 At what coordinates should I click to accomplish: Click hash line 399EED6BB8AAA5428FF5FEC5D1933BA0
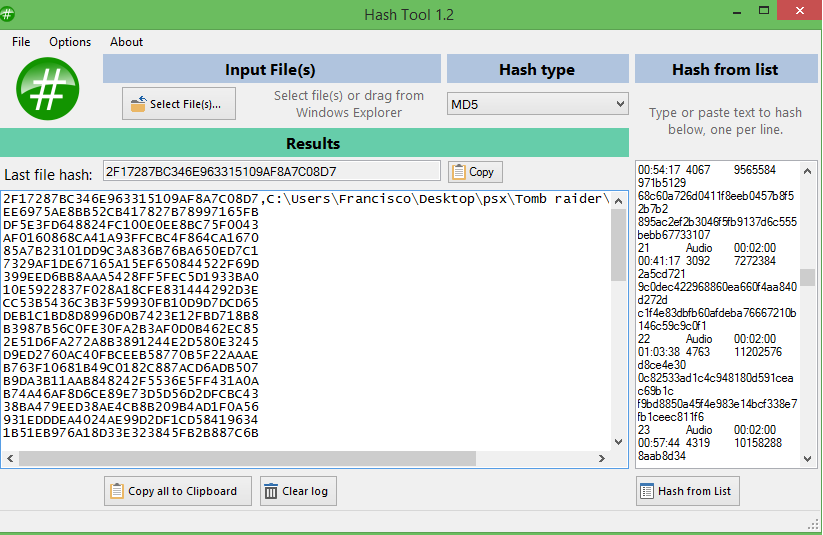pos(131,277)
